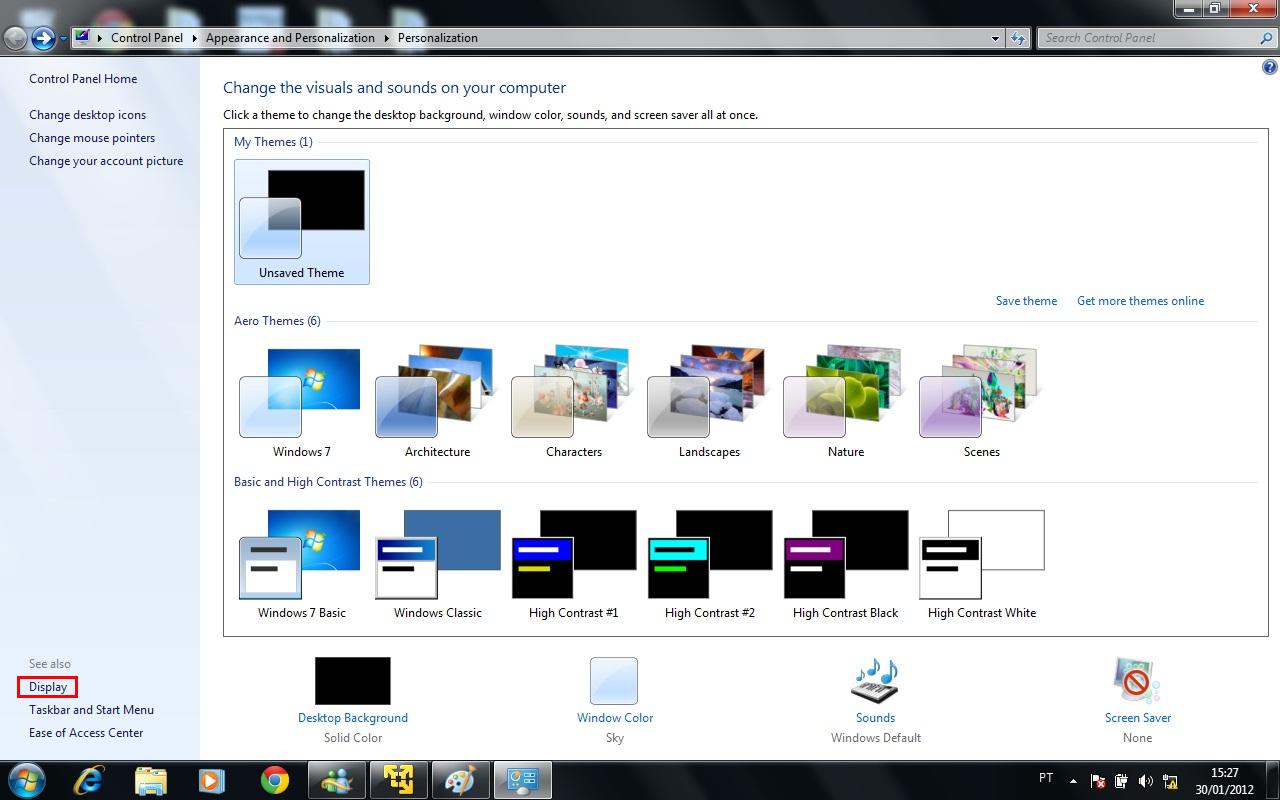
Task: Open the Ease of Access Center link
Action: click(86, 733)
